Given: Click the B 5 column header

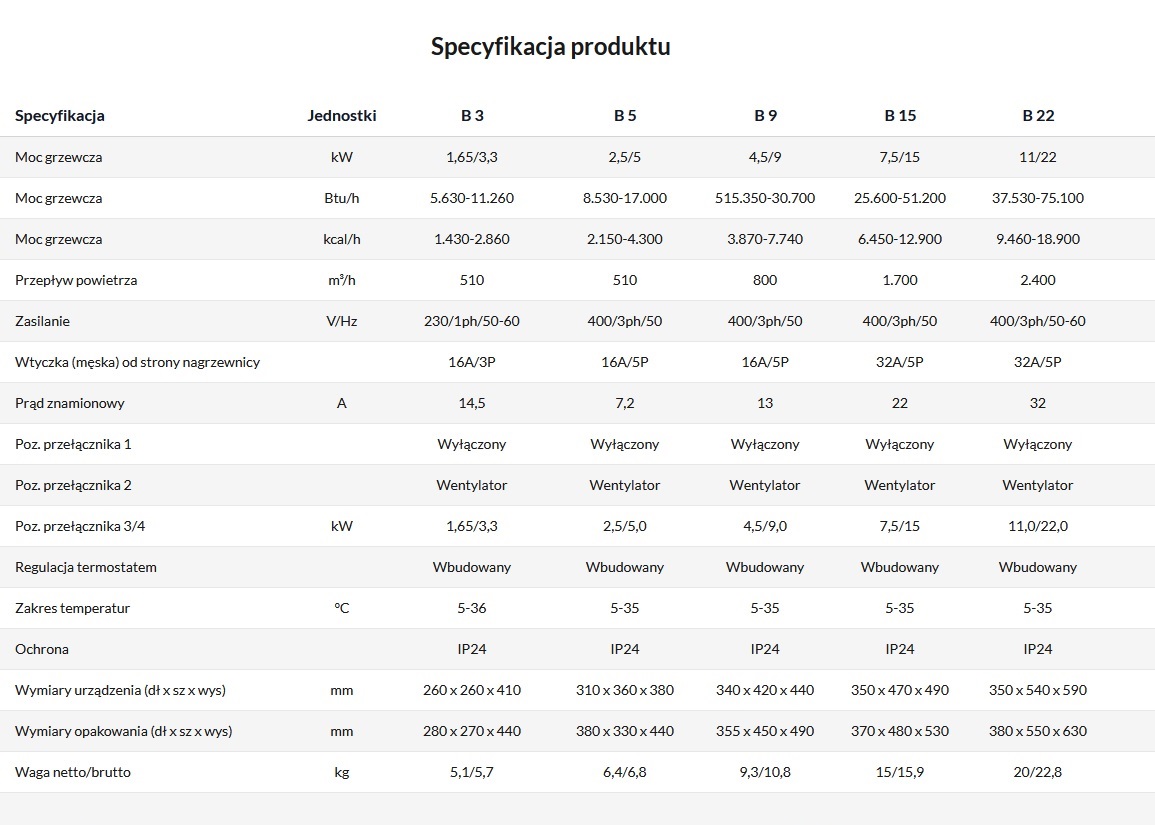Looking at the screenshot, I should [x=625, y=116].
